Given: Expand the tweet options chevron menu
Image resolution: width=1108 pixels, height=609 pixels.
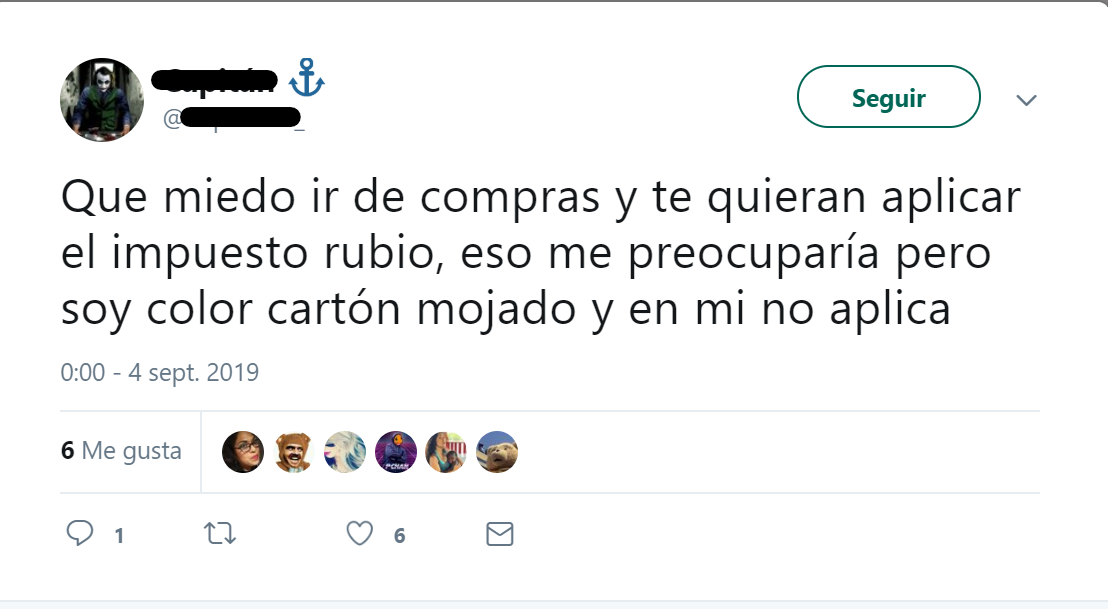Looking at the screenshot, I should tap(1026, 100).
